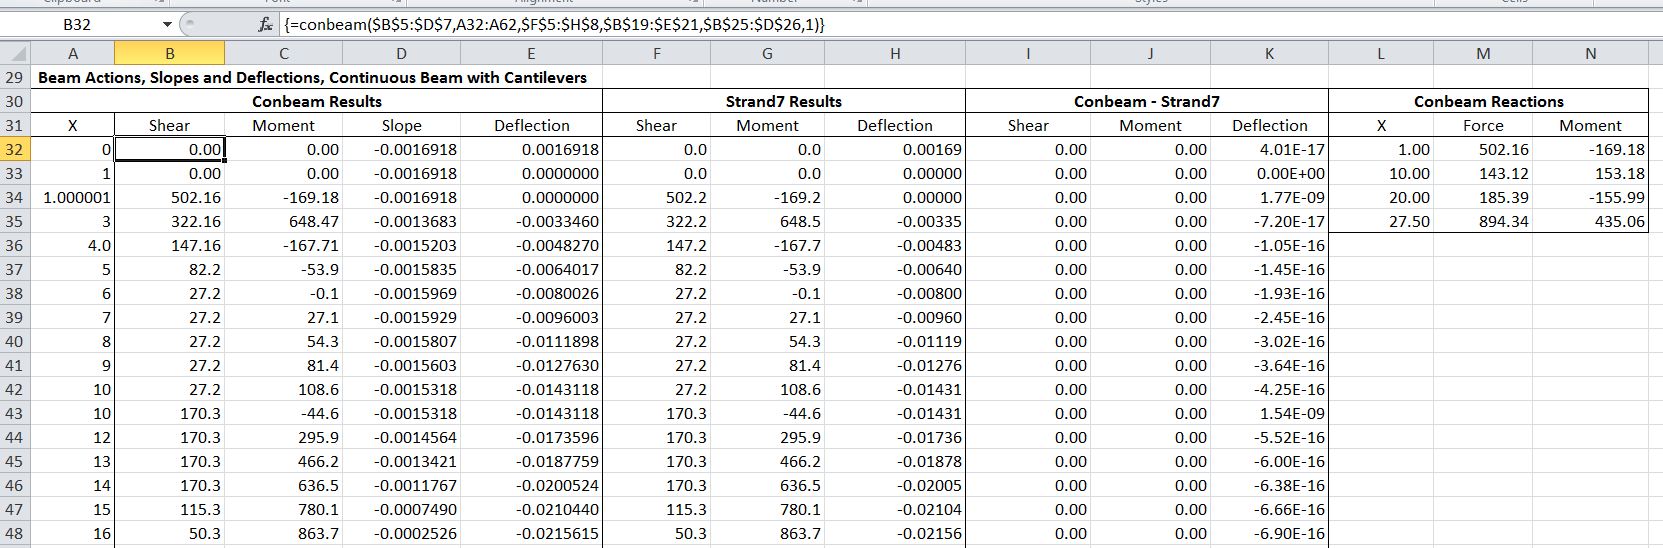Click the Insert Function fx icon
The height and width of the screenshot is (548, 1663).
265,25
